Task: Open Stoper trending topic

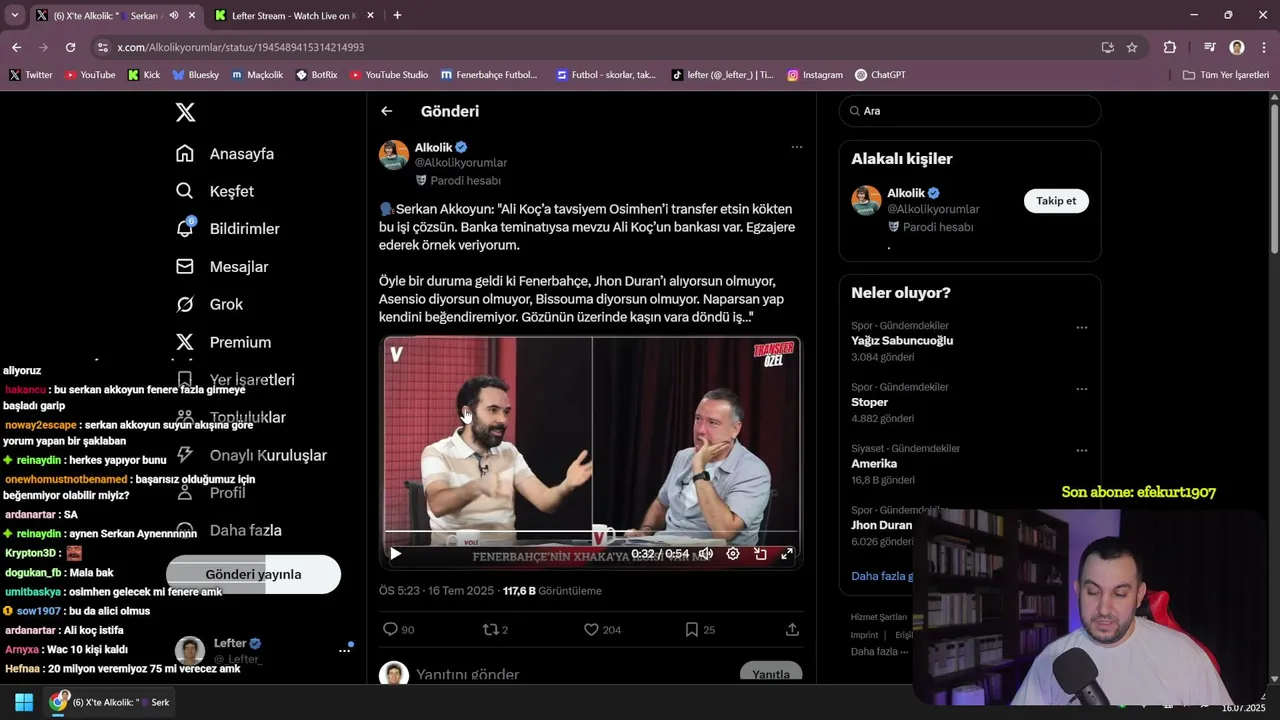Action: coord(870,402)
